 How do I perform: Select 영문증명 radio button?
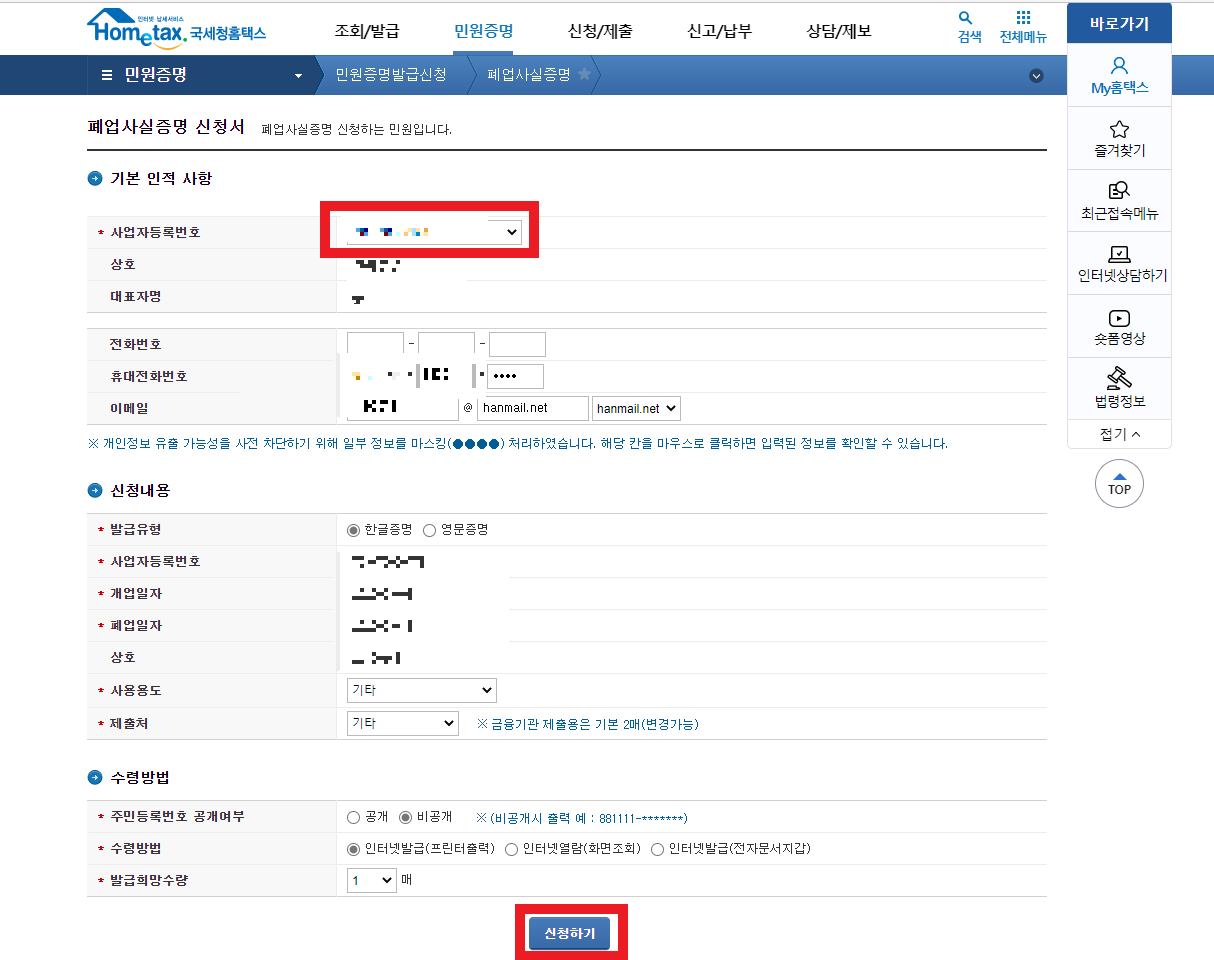430,530
